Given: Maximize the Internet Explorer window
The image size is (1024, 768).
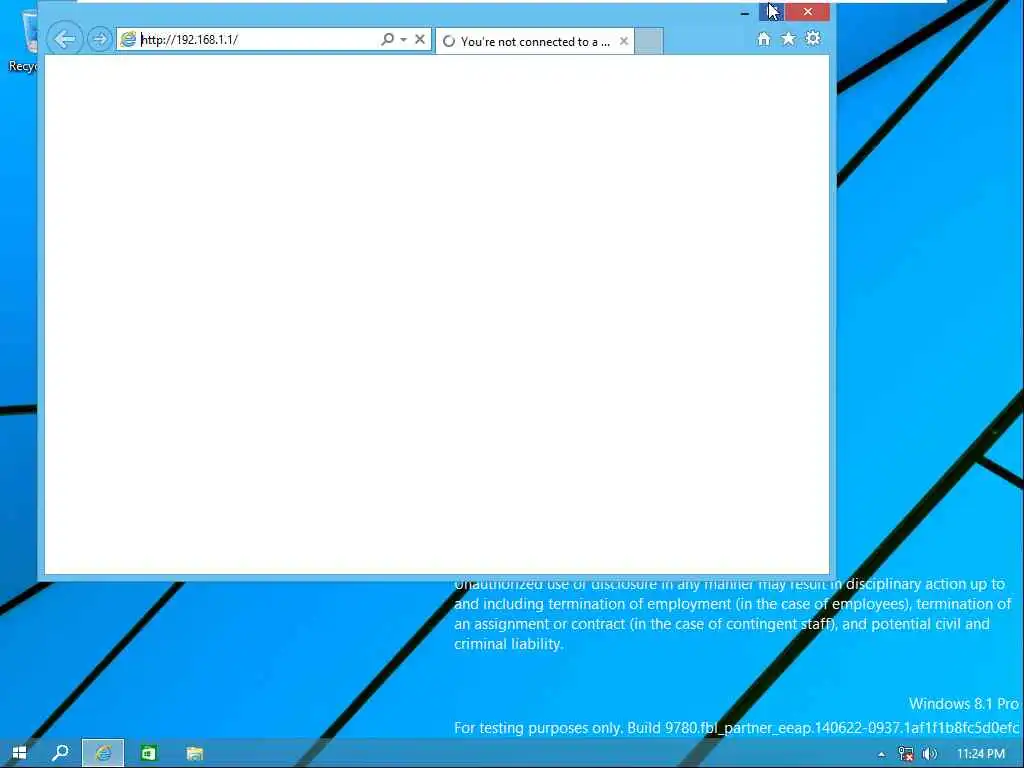Looking at the screenshot, I should point(771,12).
